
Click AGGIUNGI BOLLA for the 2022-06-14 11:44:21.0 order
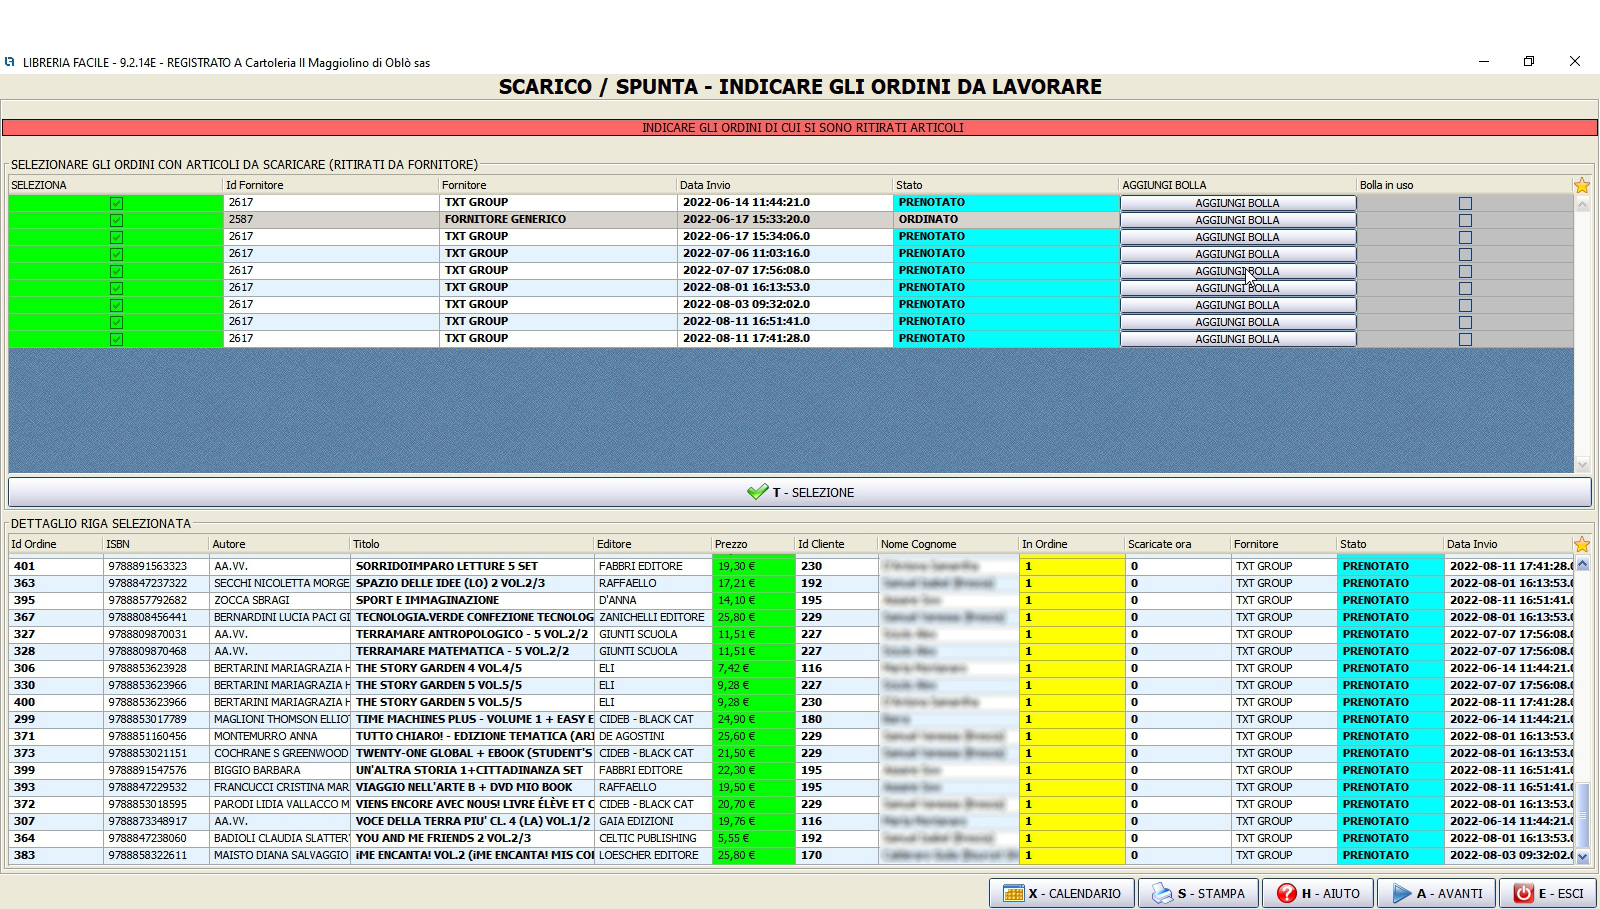[x=1238, y=203]
